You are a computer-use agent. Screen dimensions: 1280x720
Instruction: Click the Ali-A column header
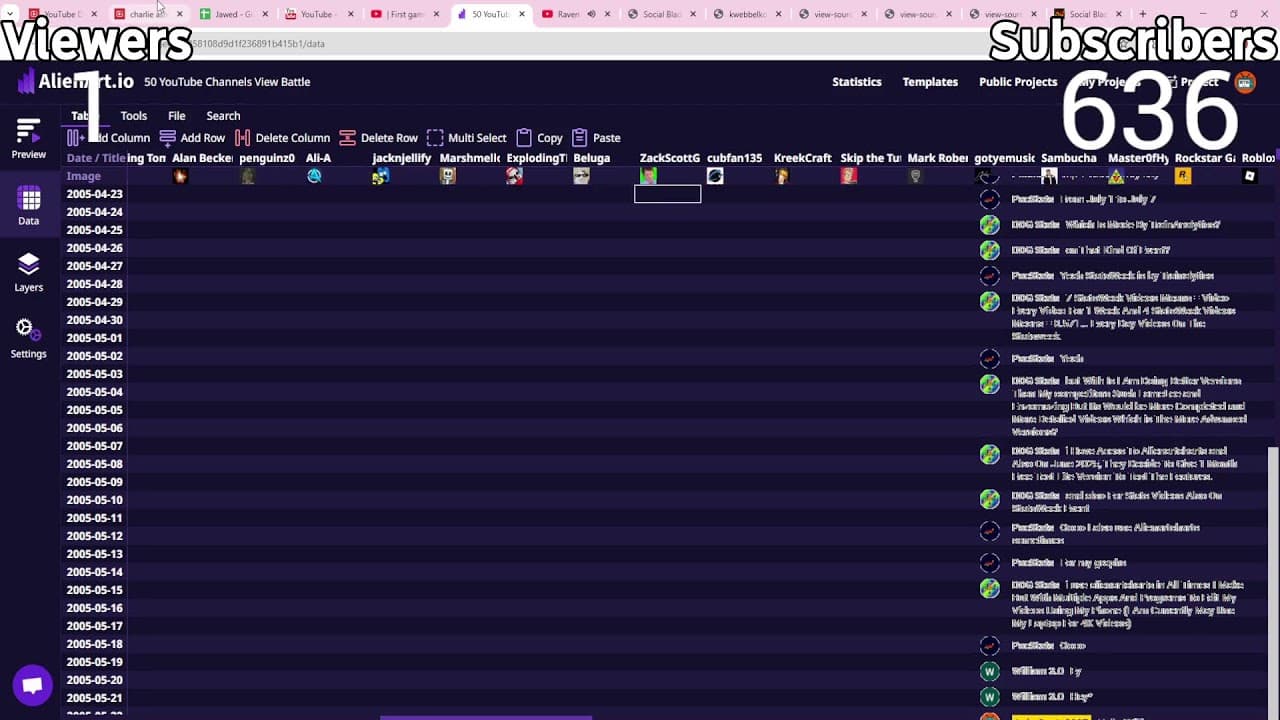(x=318, y=158)
